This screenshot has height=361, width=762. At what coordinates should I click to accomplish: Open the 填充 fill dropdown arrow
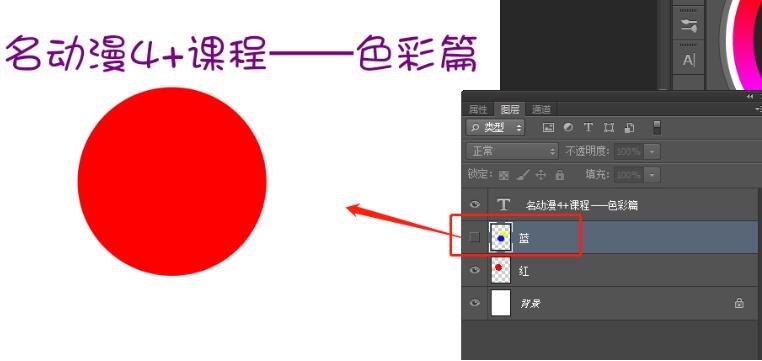(x=652, y=175)
